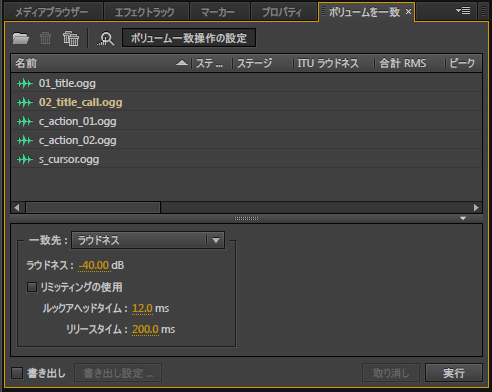Click the horizontal scrollbar right arrow
Screen dimensions: 492x392
pos(476,208)
